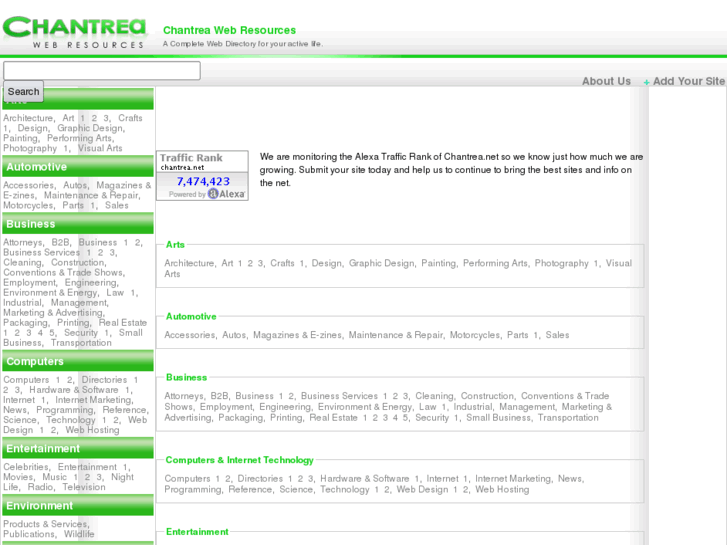Open Real Estate in the main Business box
Image resolution: width=727 pixels, height=545 pixels.
tap(333, 417)
